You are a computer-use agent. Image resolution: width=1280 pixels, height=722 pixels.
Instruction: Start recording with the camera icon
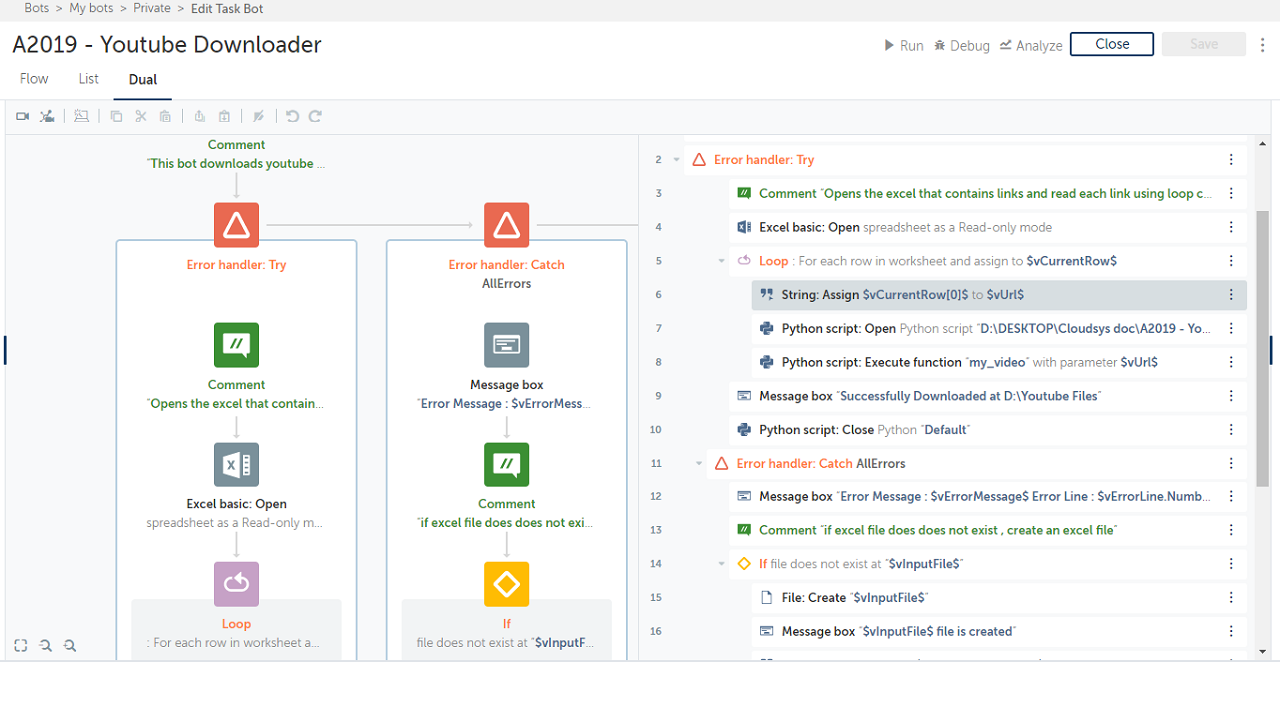coord(22,117)
